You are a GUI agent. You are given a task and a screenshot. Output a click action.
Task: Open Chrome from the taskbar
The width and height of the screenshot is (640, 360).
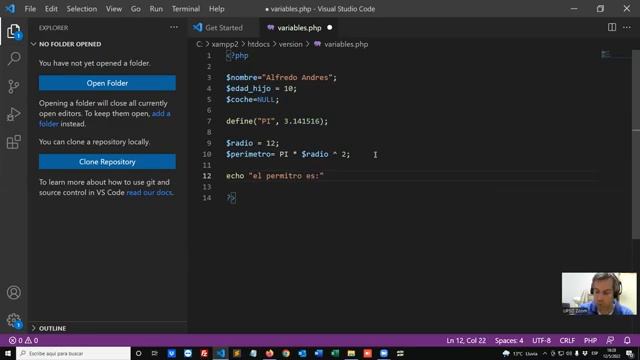(286, 353)
